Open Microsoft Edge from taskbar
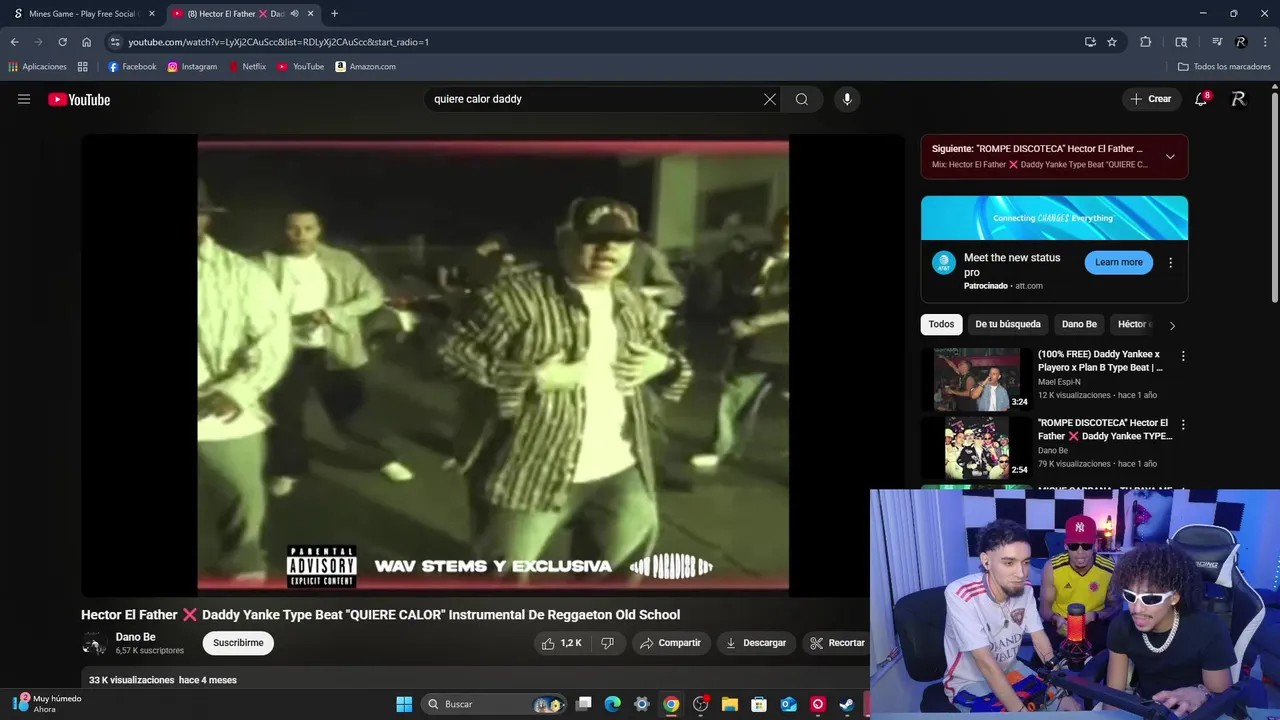Image resolution: width=1280 pixels, height=720 pixels. click(x=613, y=704)
